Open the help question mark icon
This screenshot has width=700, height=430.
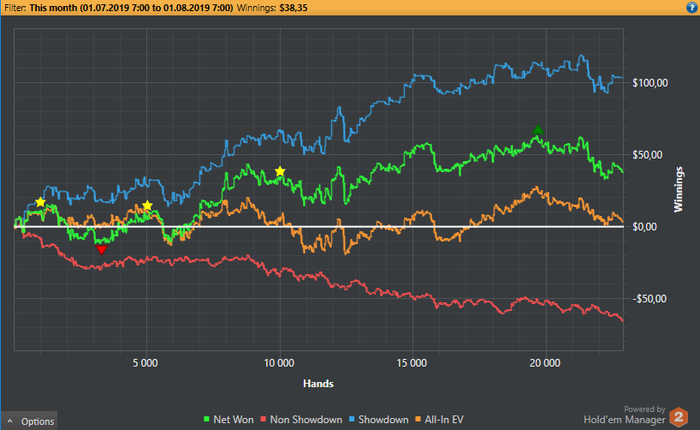point(692,8)
